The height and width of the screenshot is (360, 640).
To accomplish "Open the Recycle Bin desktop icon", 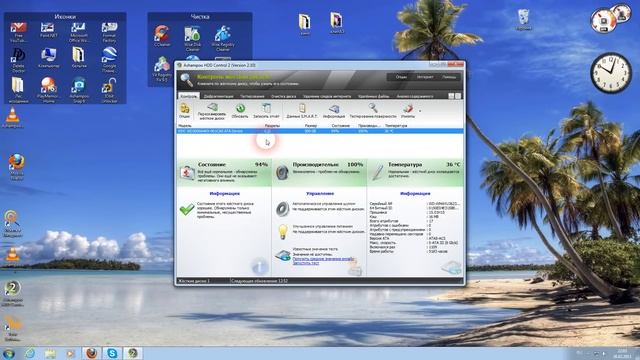I will coord(523,20).
